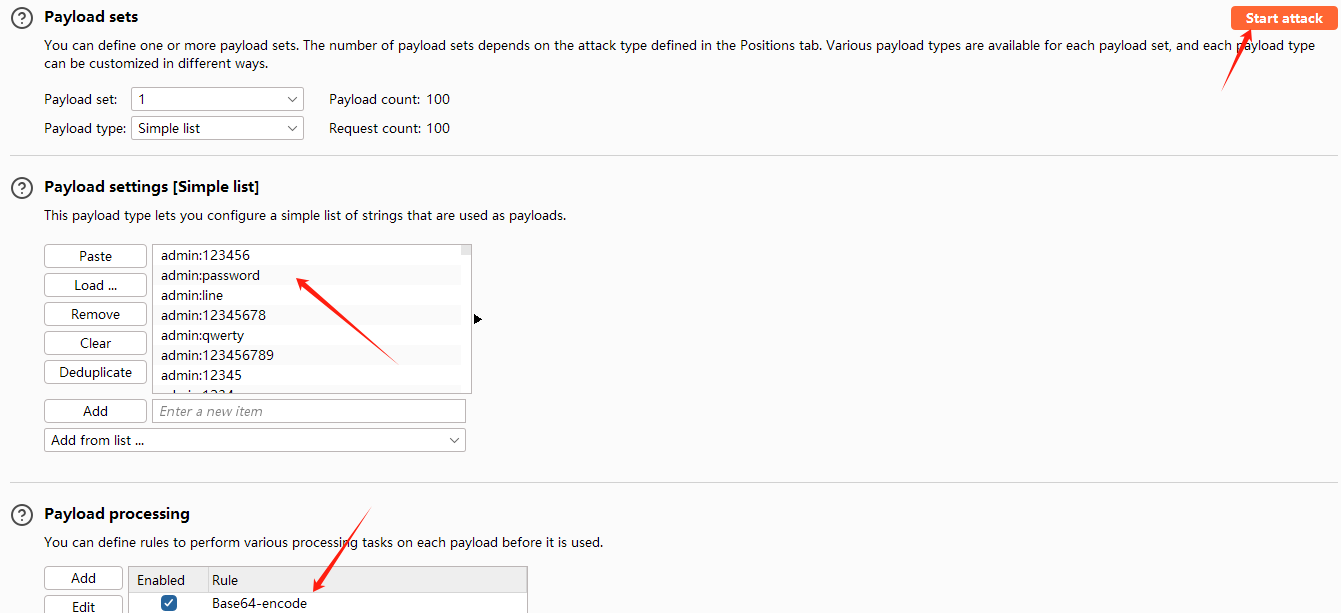Click Add next to new item field
The image size is (1341, 613).
click(x=95, y=411)
